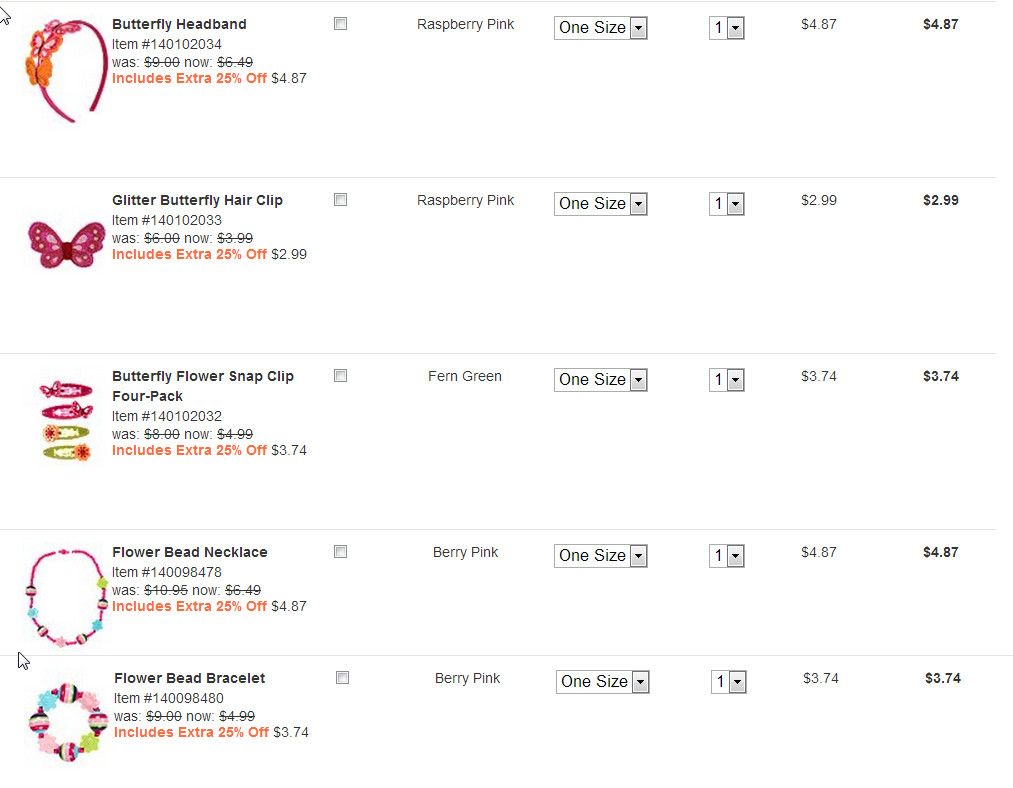Enable the Flower Bead Bracelet checkbox
This screenshot has width=1013, height=788.
coord(342,678)
